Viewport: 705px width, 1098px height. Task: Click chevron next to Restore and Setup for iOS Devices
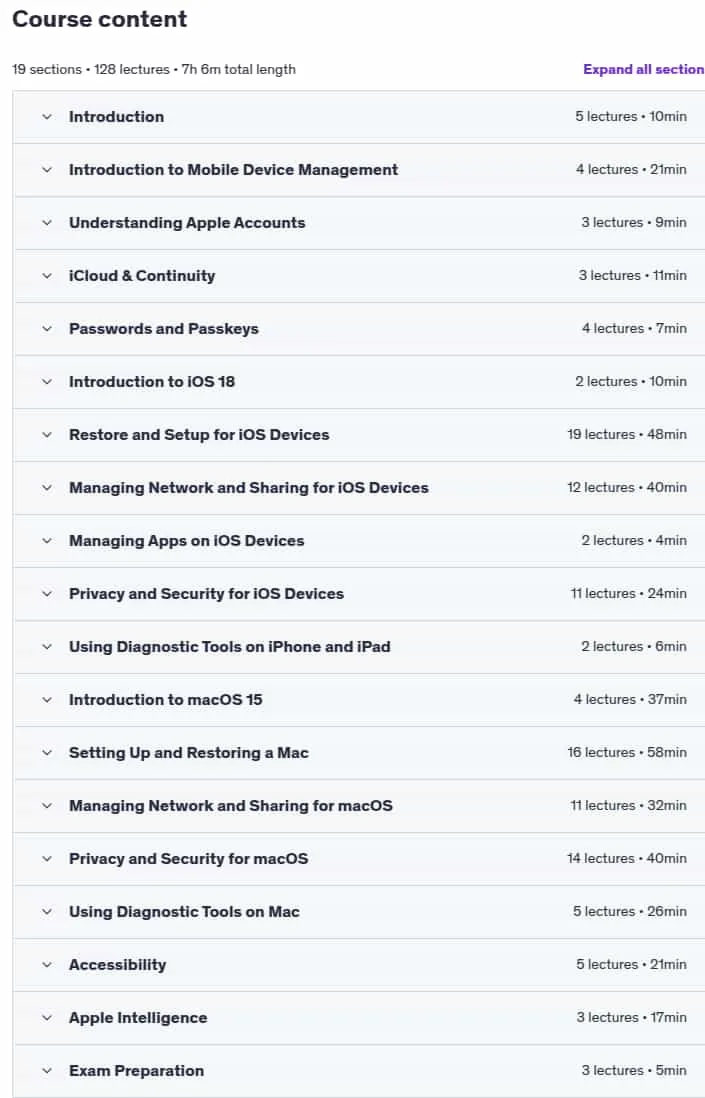coord(47,435)
